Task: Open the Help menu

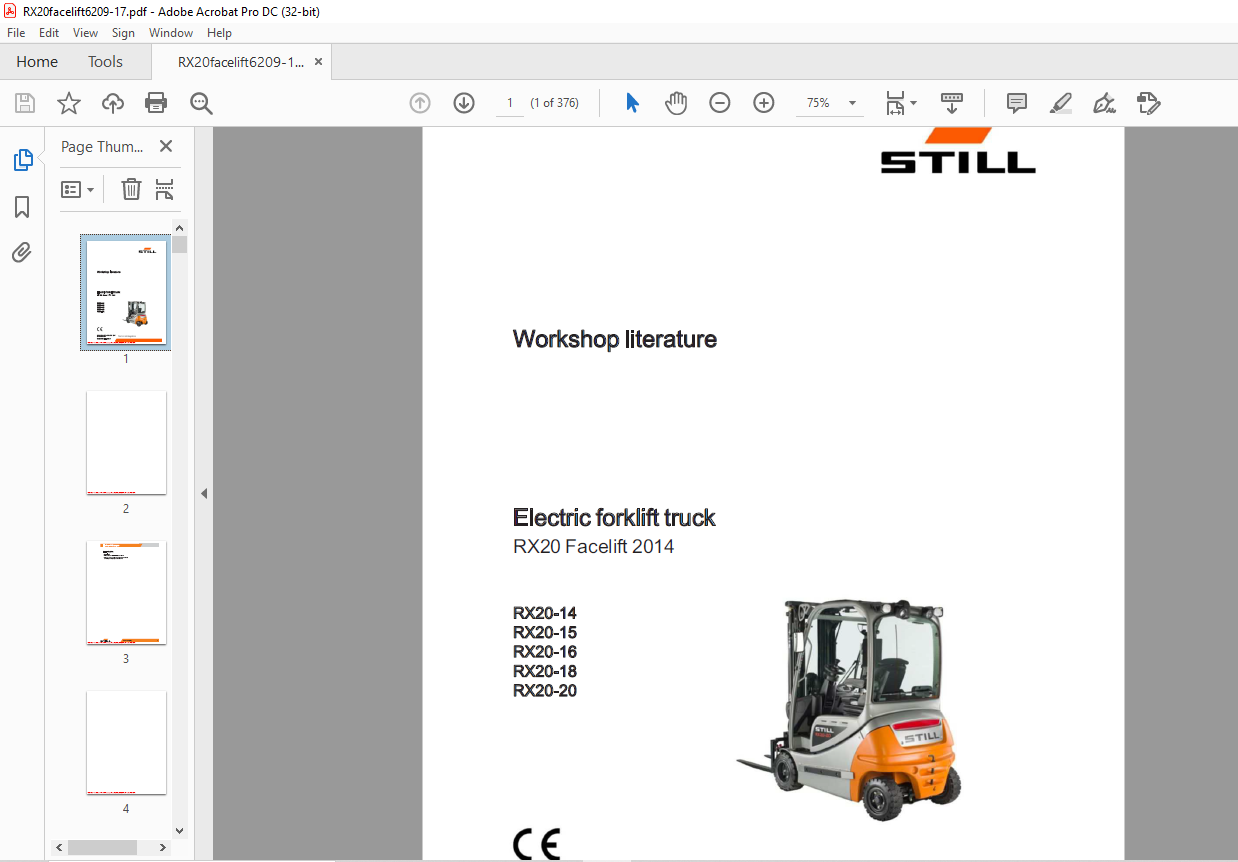Action: 219,33
